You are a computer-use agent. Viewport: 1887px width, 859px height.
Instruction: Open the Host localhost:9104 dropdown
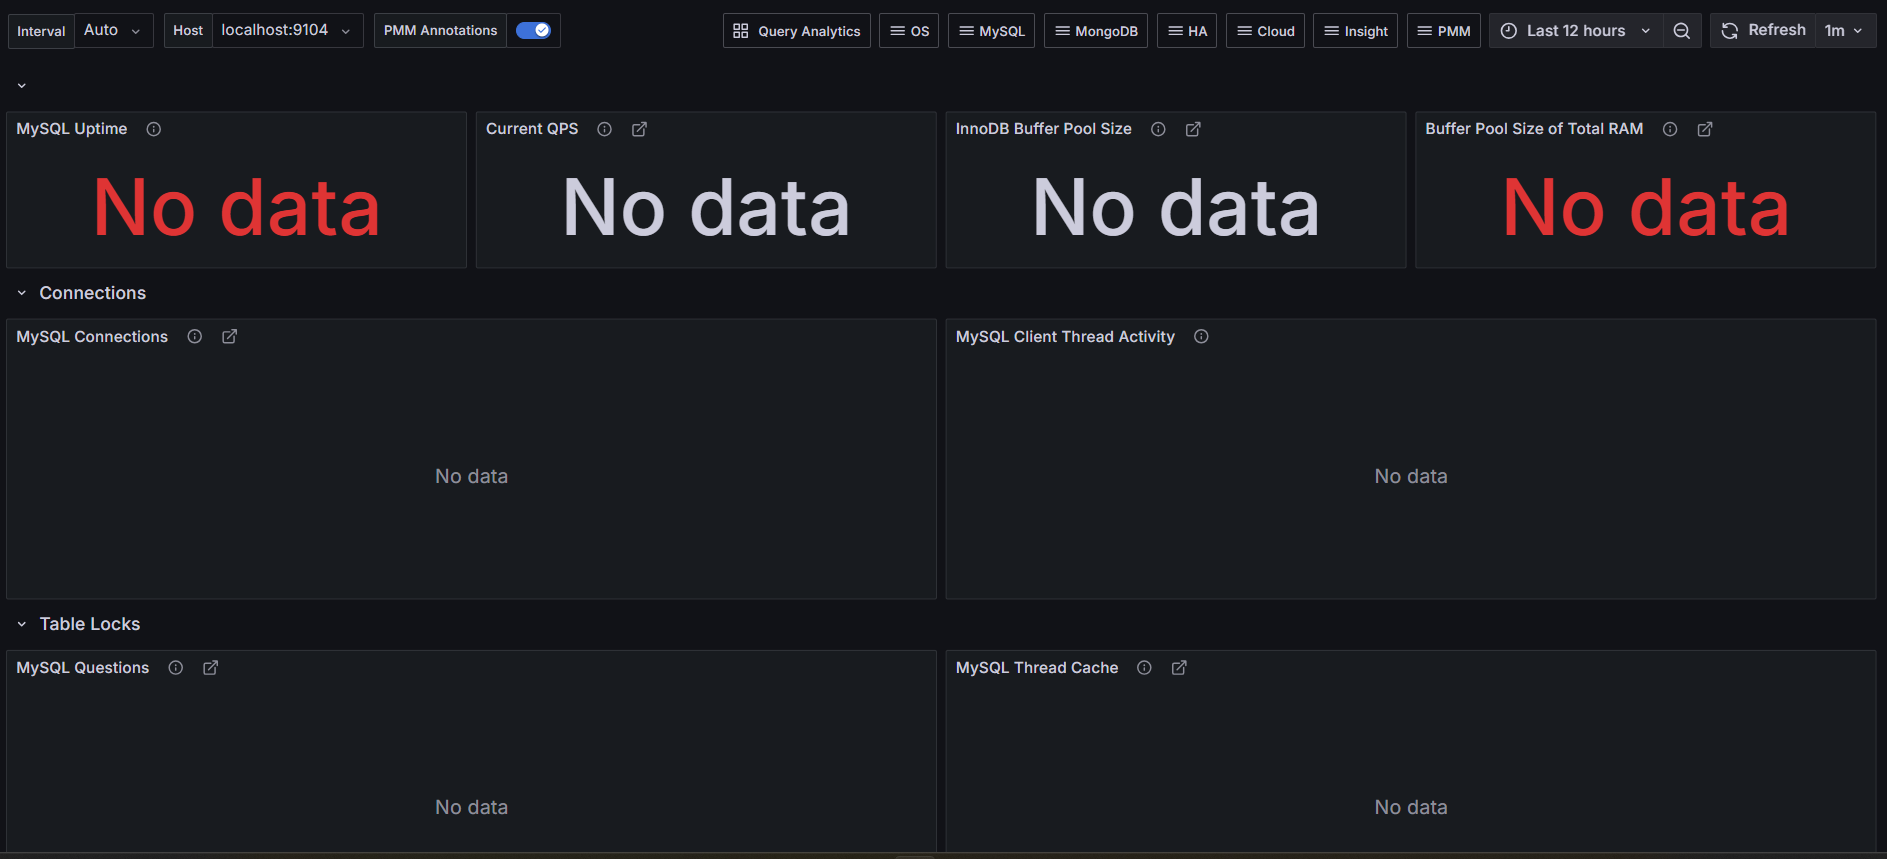point(288,31)
